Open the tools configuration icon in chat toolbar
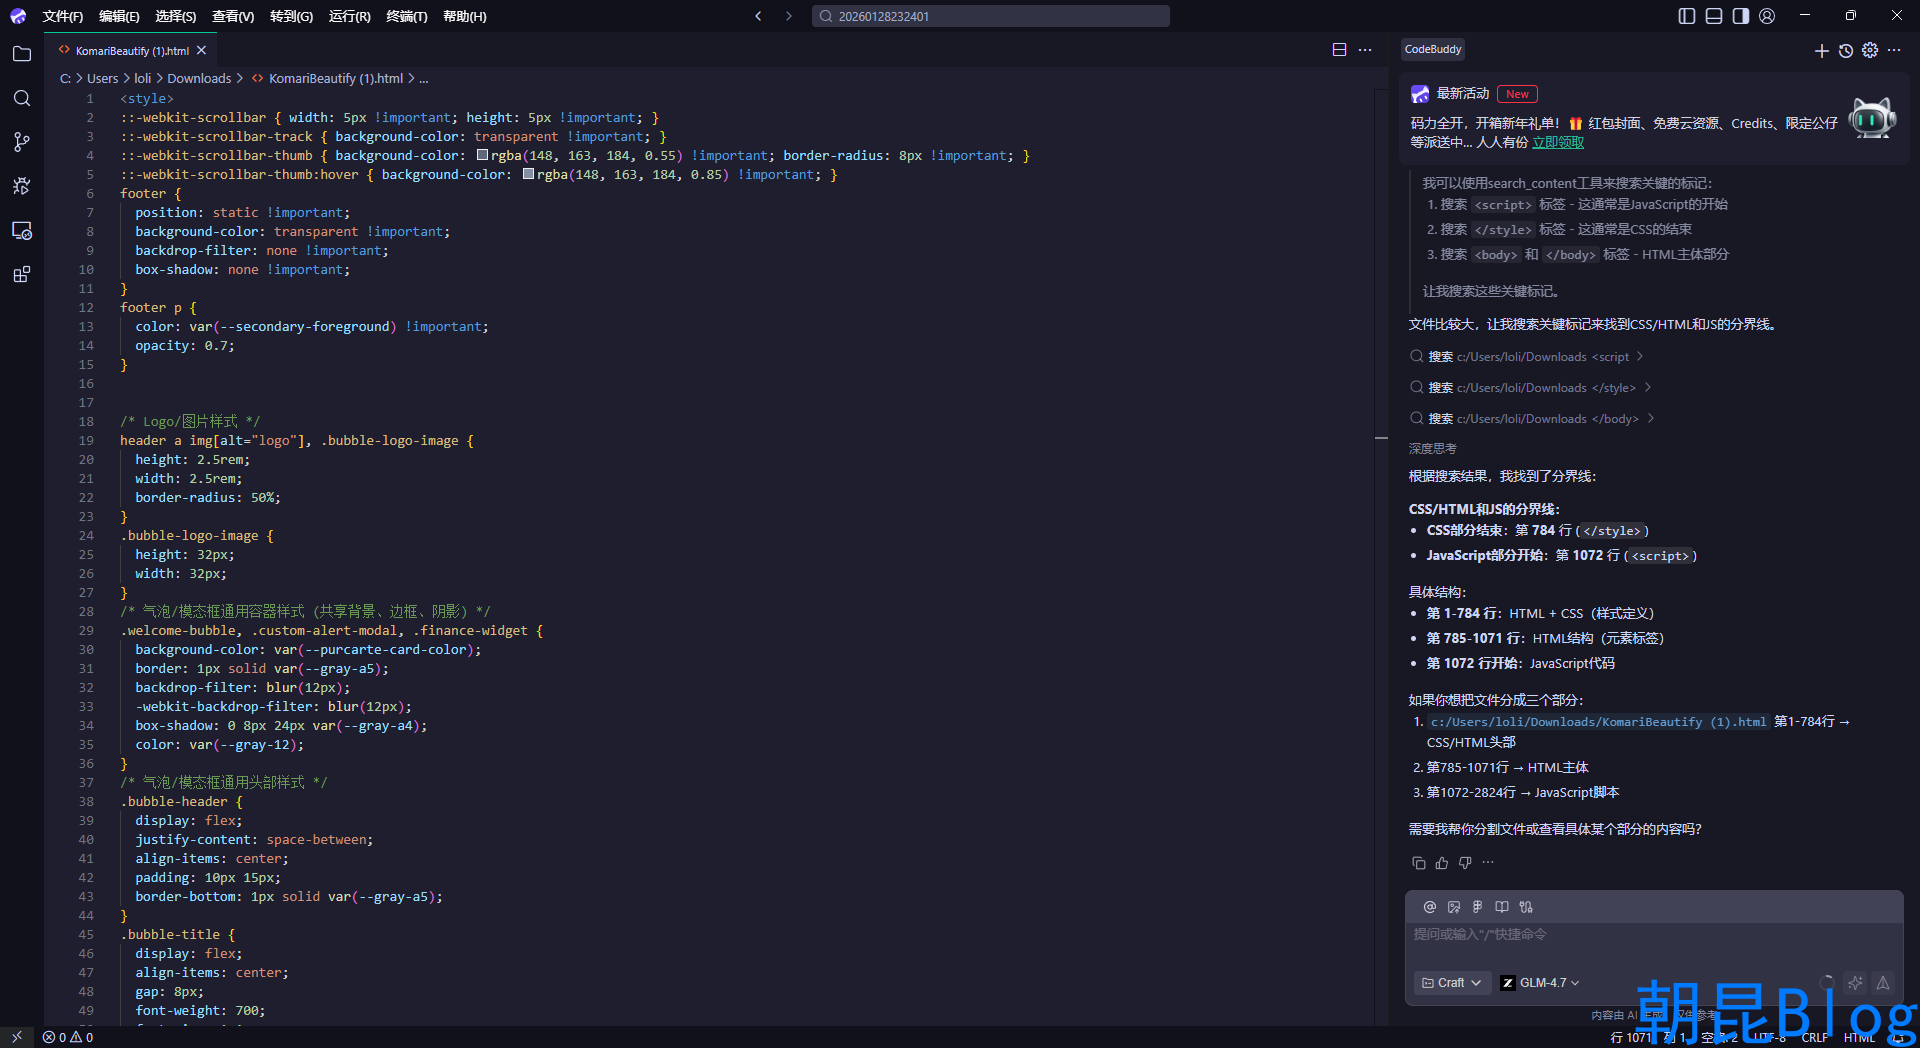The image size is (1920, 1048). tap(1526, 907)
